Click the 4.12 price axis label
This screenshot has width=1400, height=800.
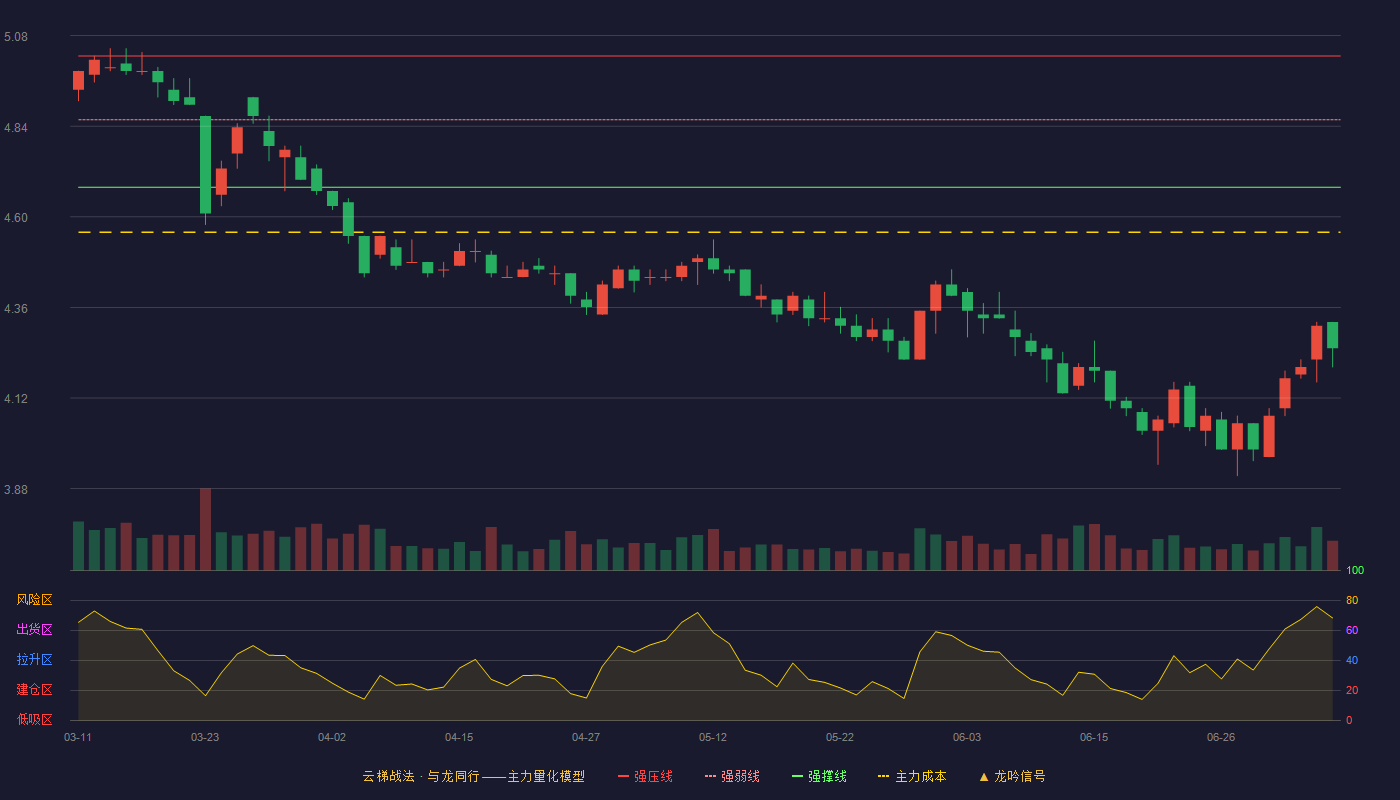[x=16, y=399]
